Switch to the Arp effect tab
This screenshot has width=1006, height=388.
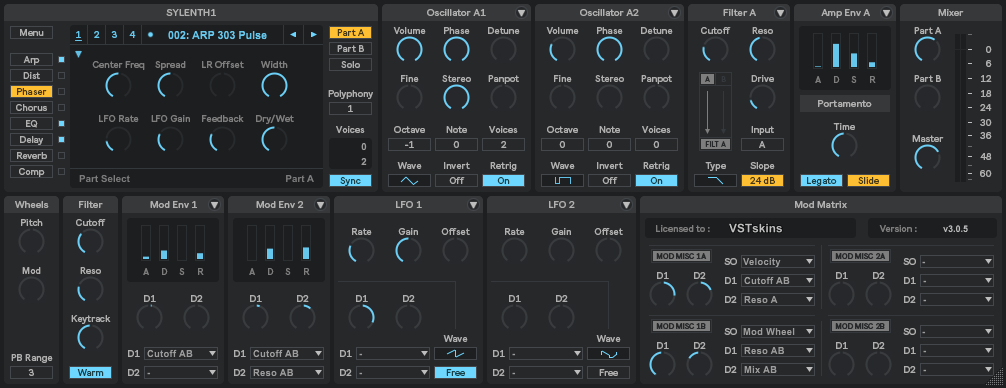[x=31, y=60]
